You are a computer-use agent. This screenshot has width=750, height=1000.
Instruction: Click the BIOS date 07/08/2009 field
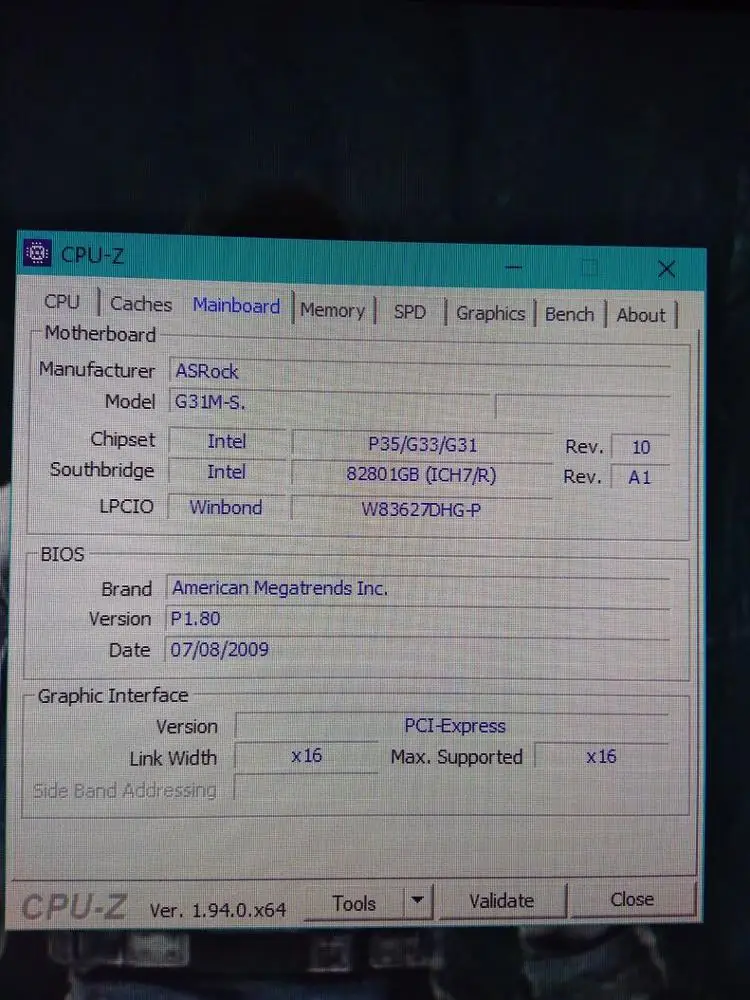(x=418, y=650)
